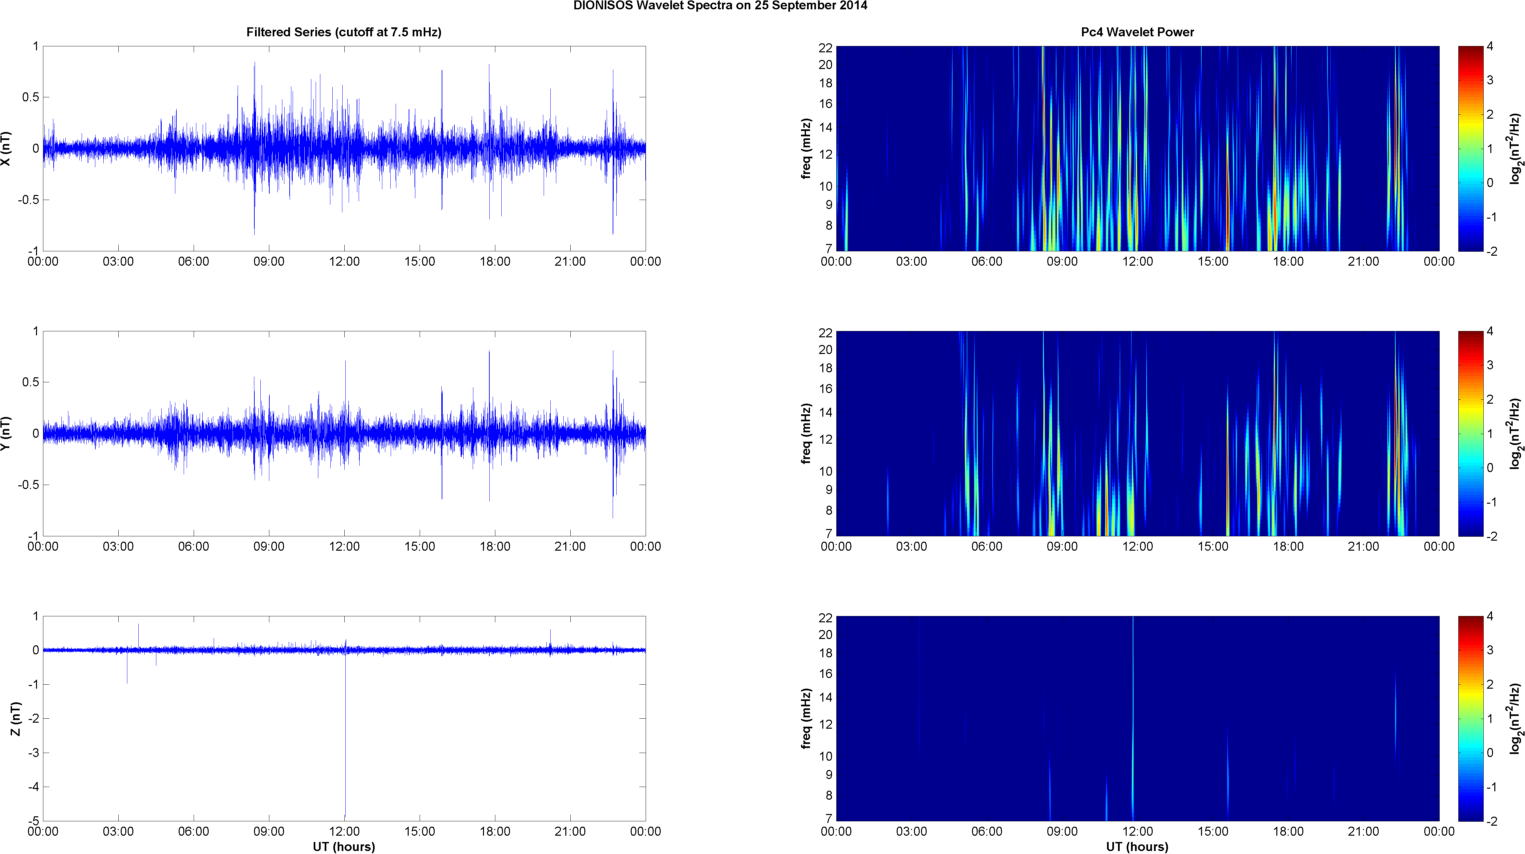Click 'freq (mHz)' label of Z wavelet plot
This screenshot has width=1525, height=854.
click(x=806, y=718)
